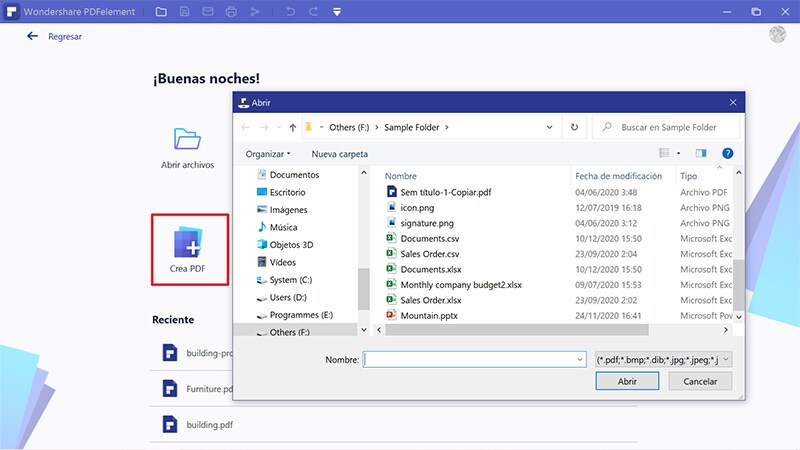The image size is (800, 450).
Task: Click the Regresar back arrow
Action: coord(33,36)
